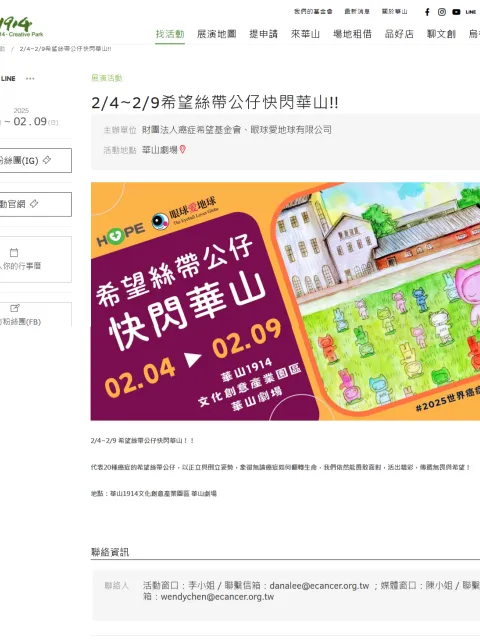Open the 我們的基金會 top link
Viewport: 480px width, 640px height.
(313, 11)
